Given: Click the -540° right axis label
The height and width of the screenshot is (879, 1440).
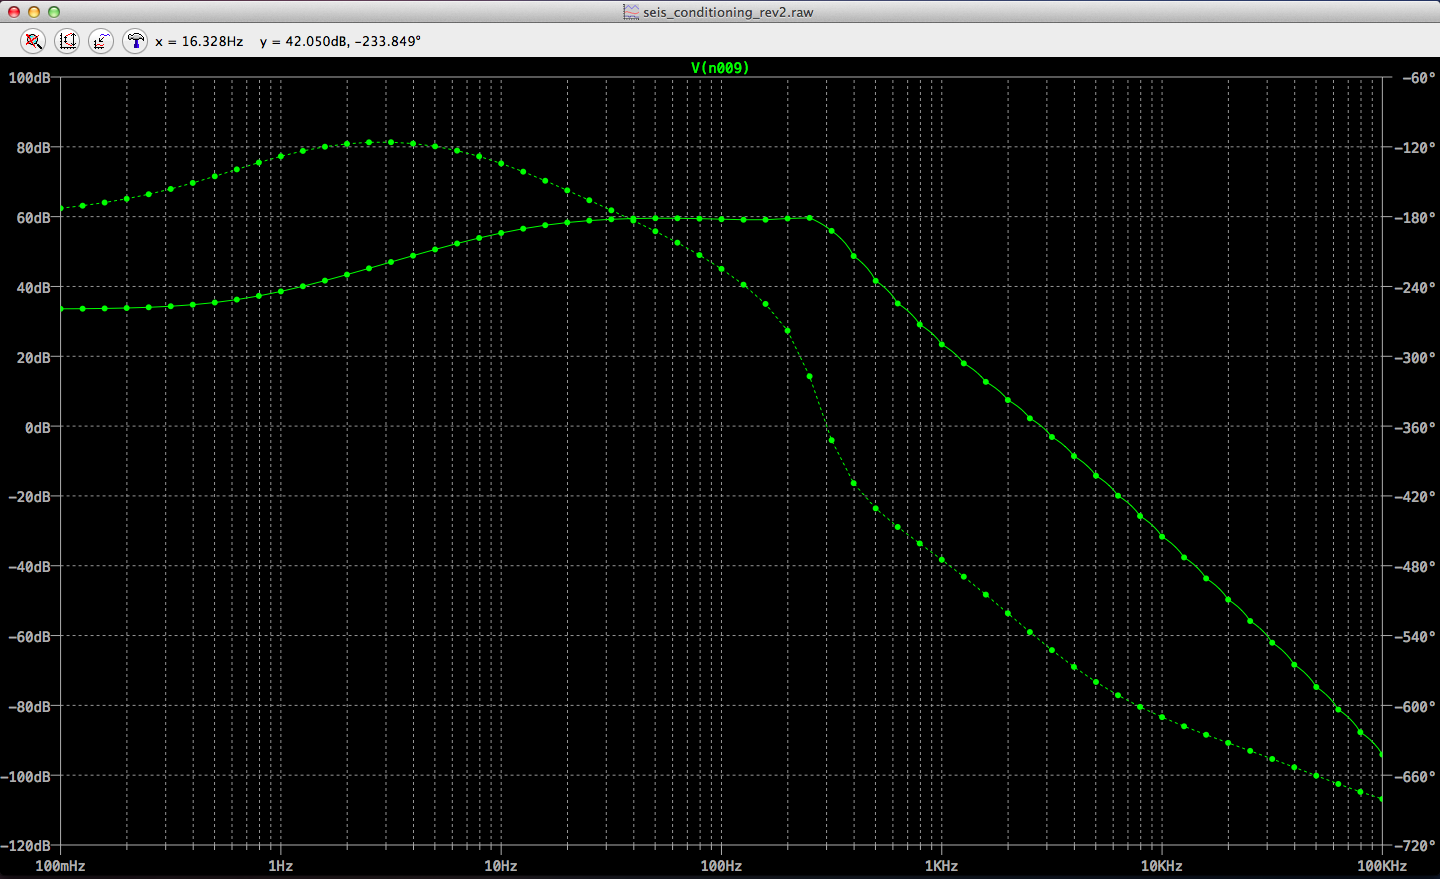Looking at the screenshot, I should (1415, 637).
